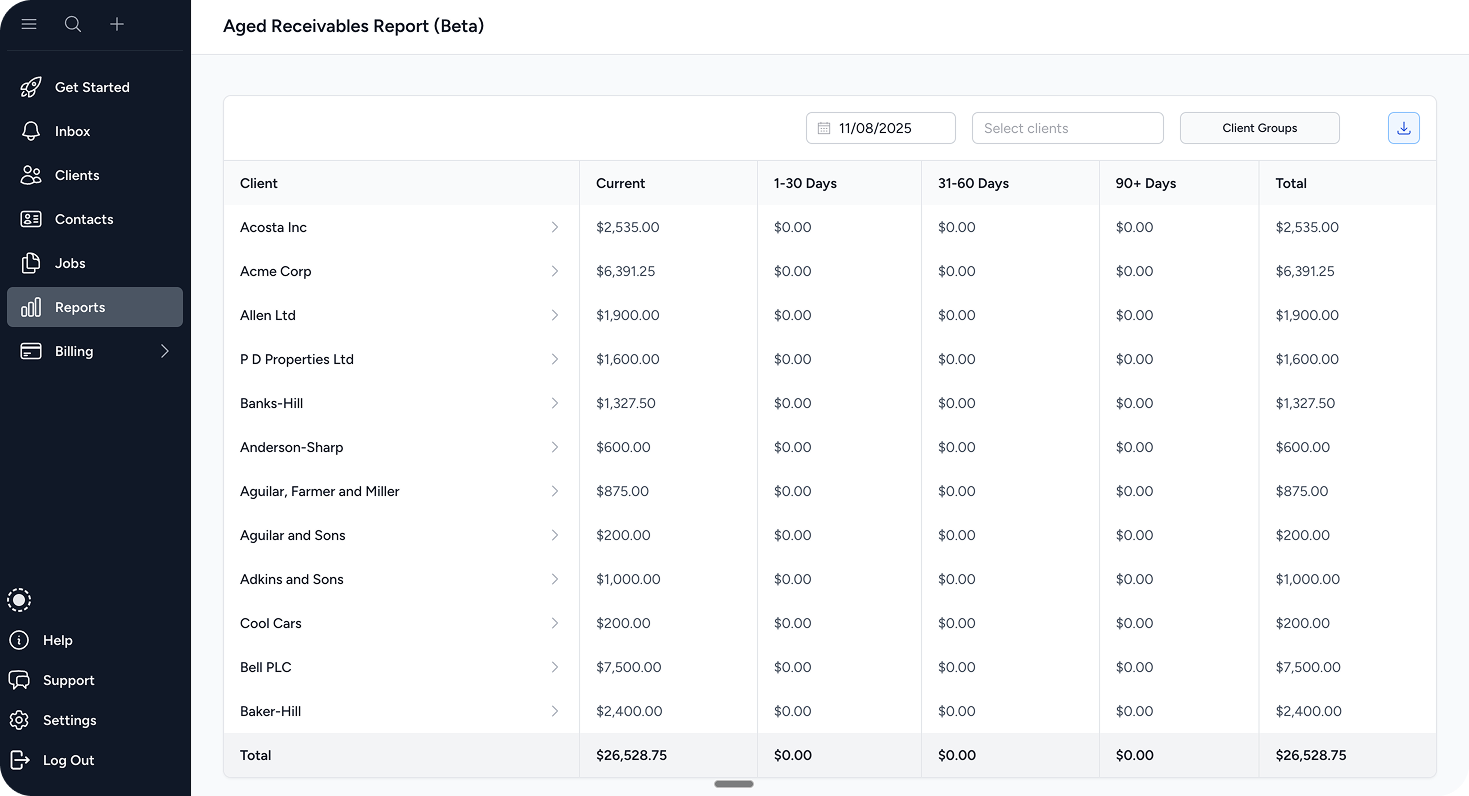Image resolution: width=1469 pixels, height=796 pixels.
Task: Download the report with download icon
Action: coord(1404,128)
